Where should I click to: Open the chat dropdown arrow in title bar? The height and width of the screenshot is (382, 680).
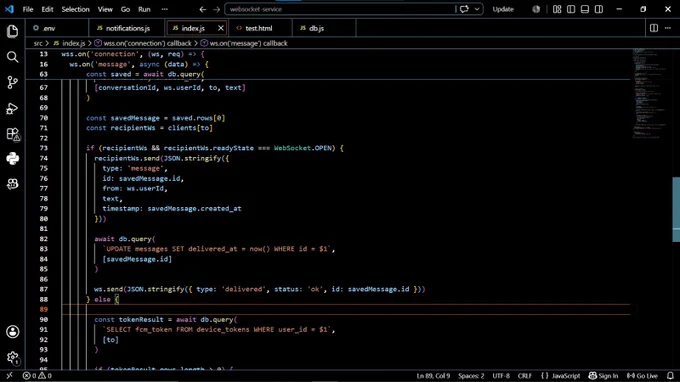click(477, 9)
